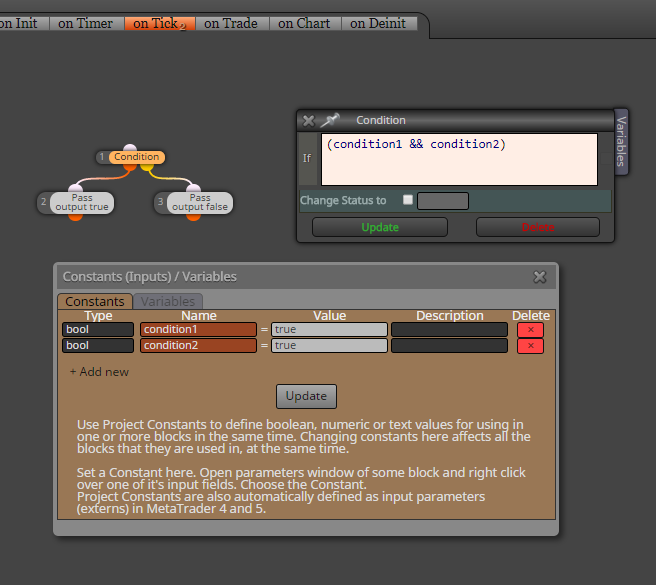
Task: Click block number 1 badge
Action: pyautogui.click(x=102, y=157)
